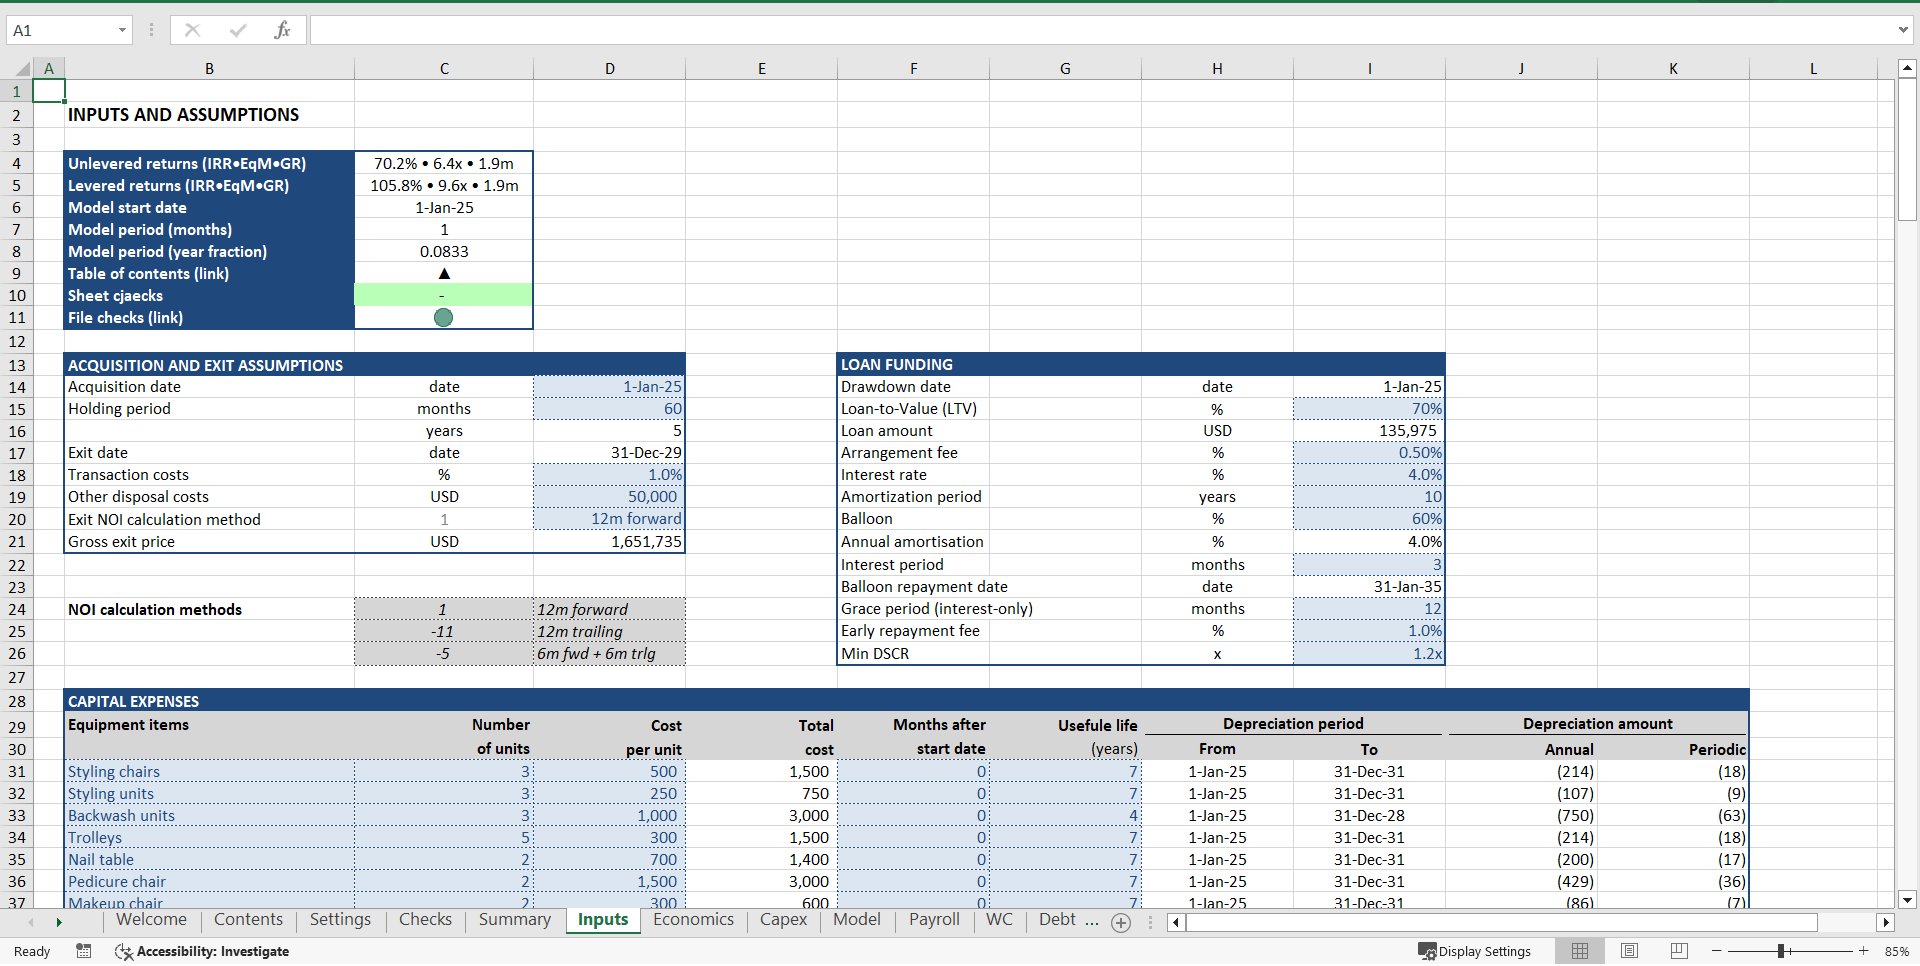Select the Arrangement fee 0.50% cell
The height and width of the screenshot is (966, 1920).
[1369, 453]
